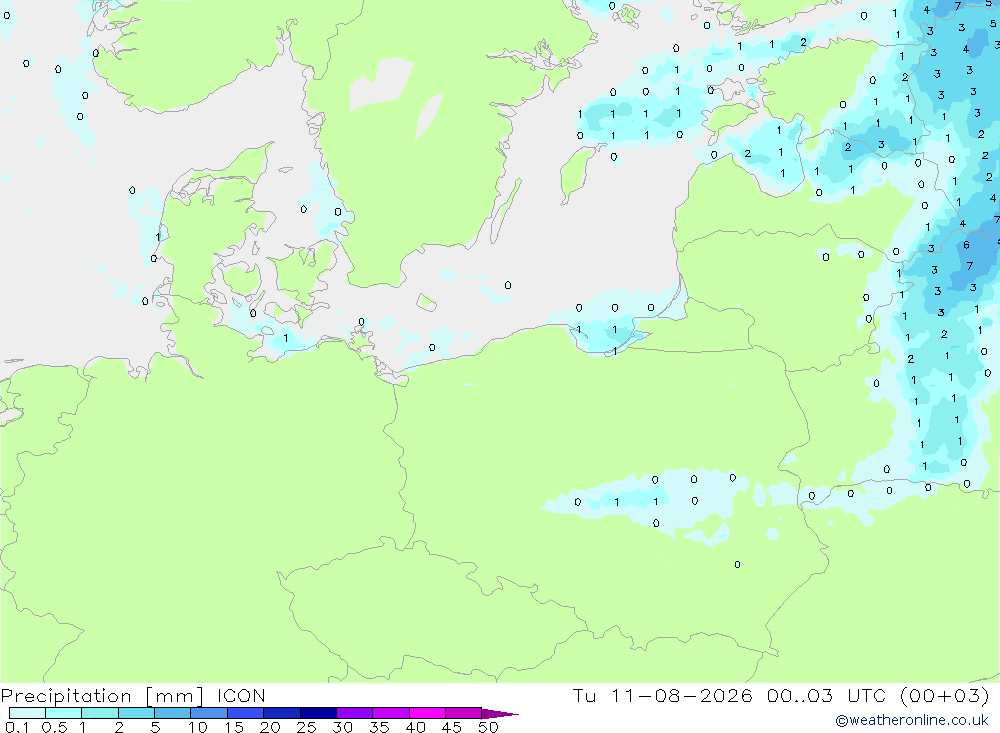
Task: Click the '0.1' legend scale label
Action: [x=17, y=727]
